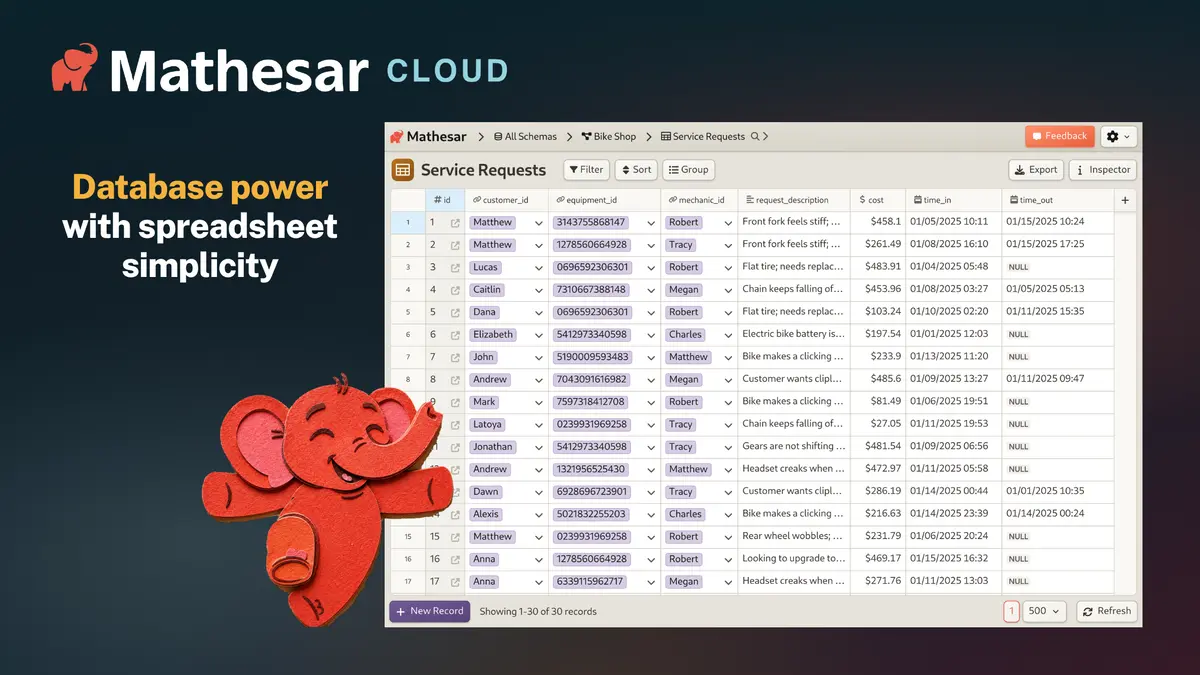Expand the customer dropdown for Lucas
The width and height of the screenshot is (1200, 675).
pyautogui.click(x=539, y=267)
